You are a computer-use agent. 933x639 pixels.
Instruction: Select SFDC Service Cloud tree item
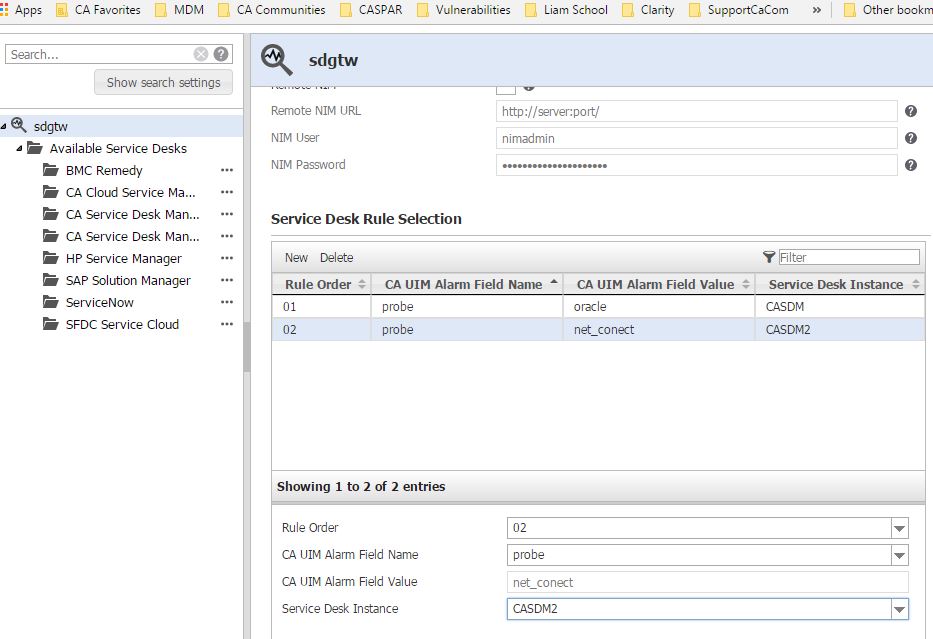click(x=122, y=324)
